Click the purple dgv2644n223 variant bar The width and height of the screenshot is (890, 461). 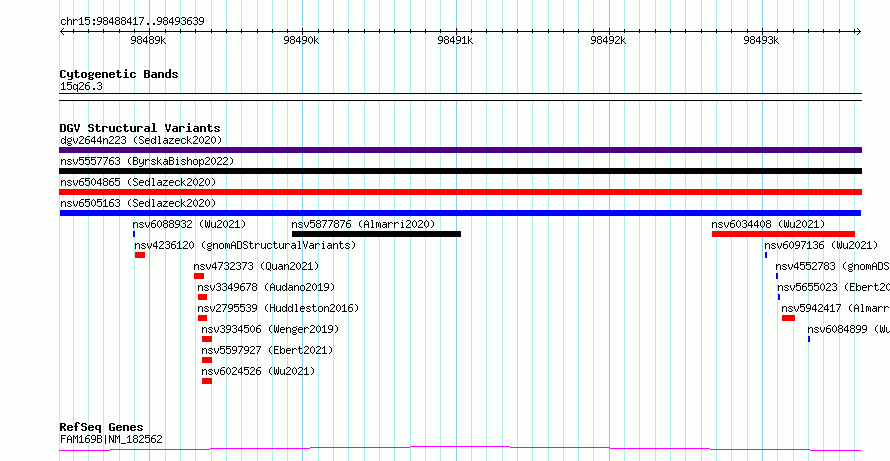click(460, 150)
